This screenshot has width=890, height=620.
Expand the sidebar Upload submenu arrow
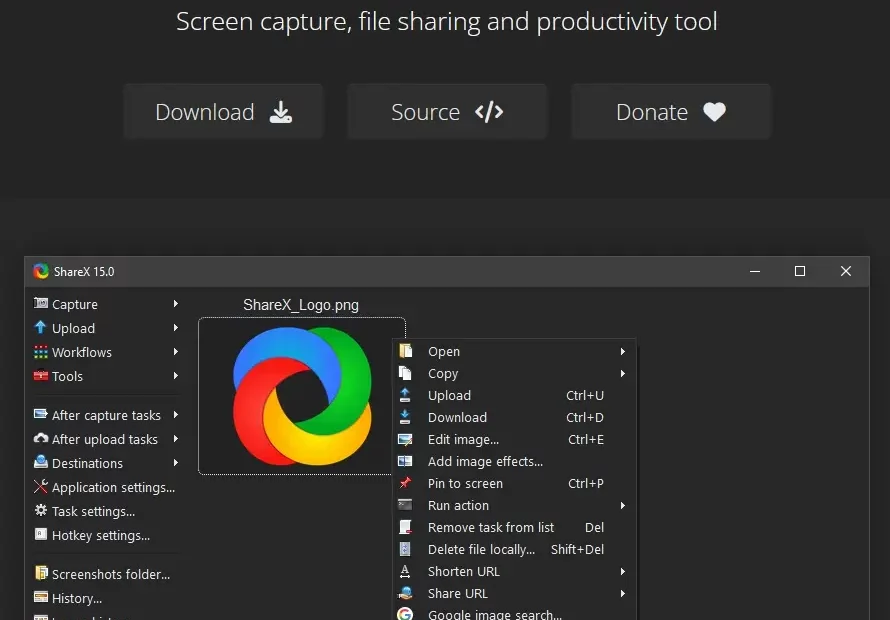click(176, 328)
